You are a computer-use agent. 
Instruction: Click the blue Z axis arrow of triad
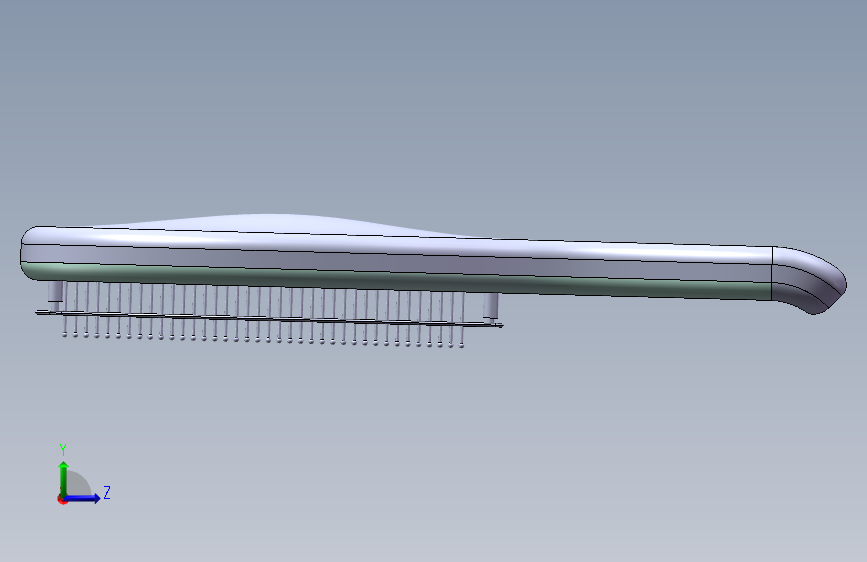coord(83,498)
